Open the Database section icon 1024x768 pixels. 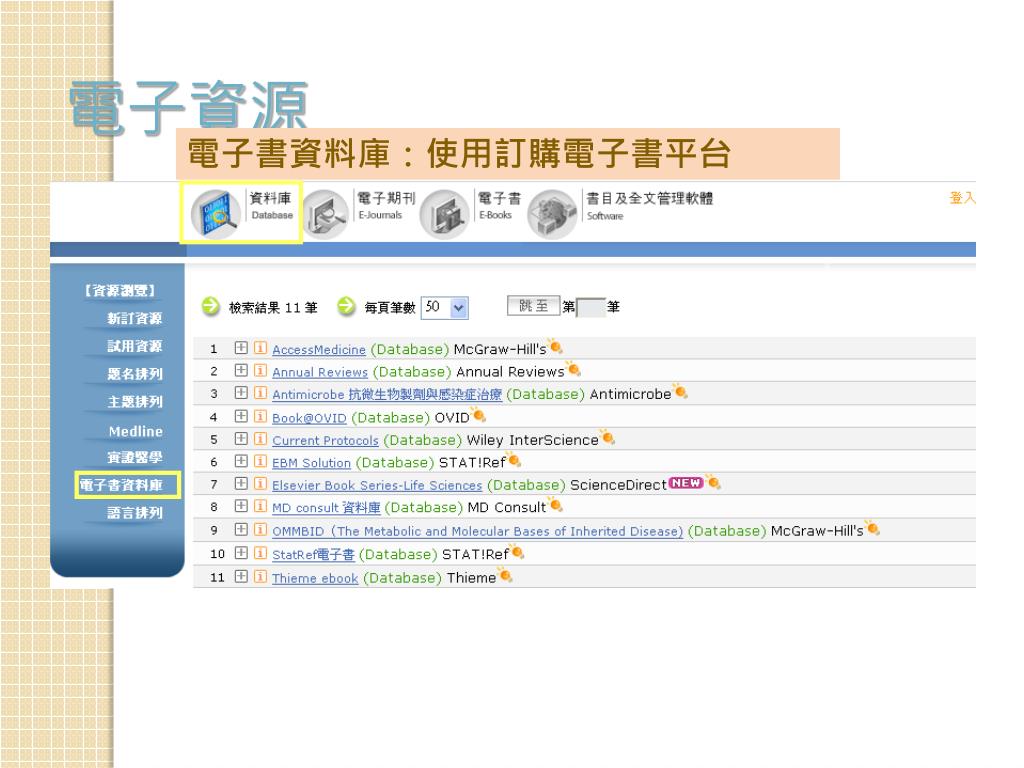(215, 214)
